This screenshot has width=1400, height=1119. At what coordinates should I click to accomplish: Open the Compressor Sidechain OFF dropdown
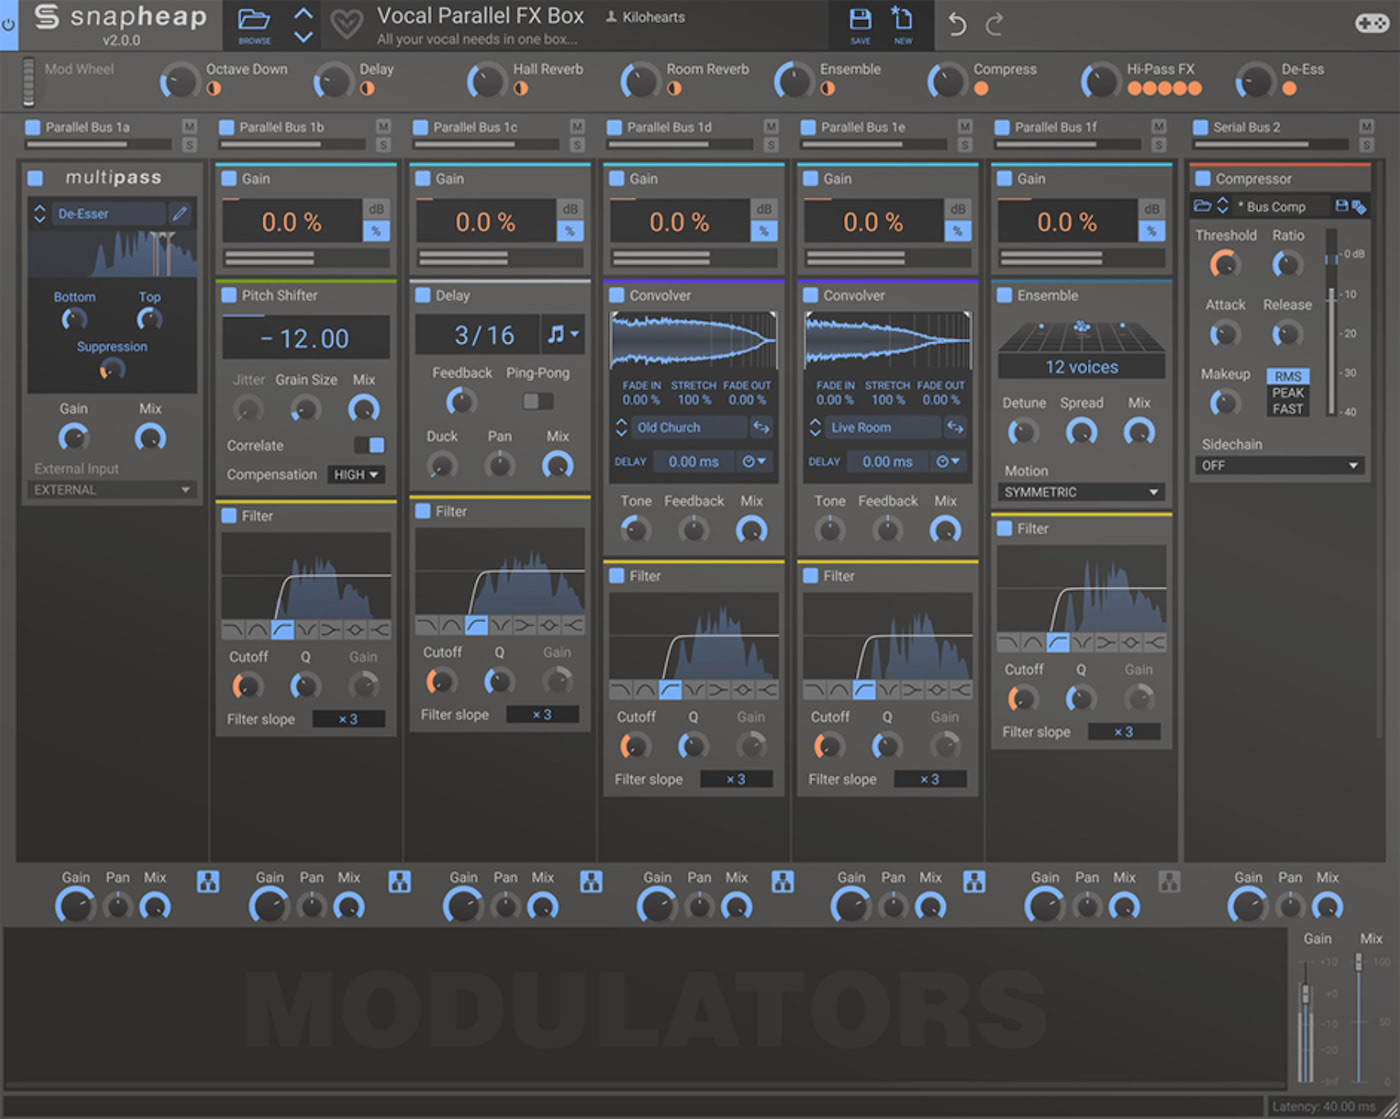1279,465
